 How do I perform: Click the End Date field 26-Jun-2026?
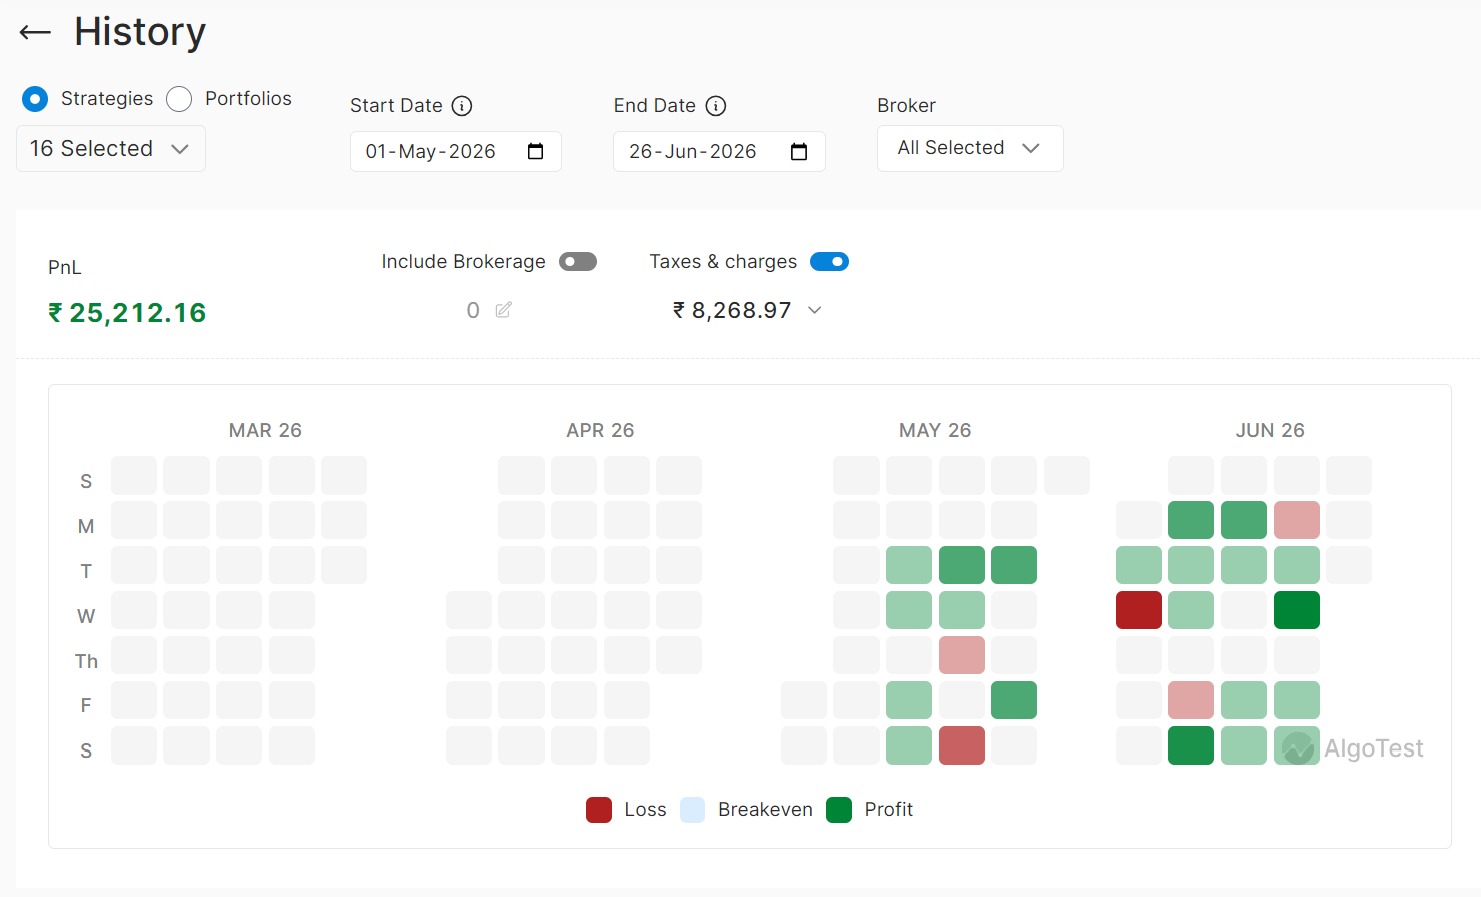coord(719,152)
